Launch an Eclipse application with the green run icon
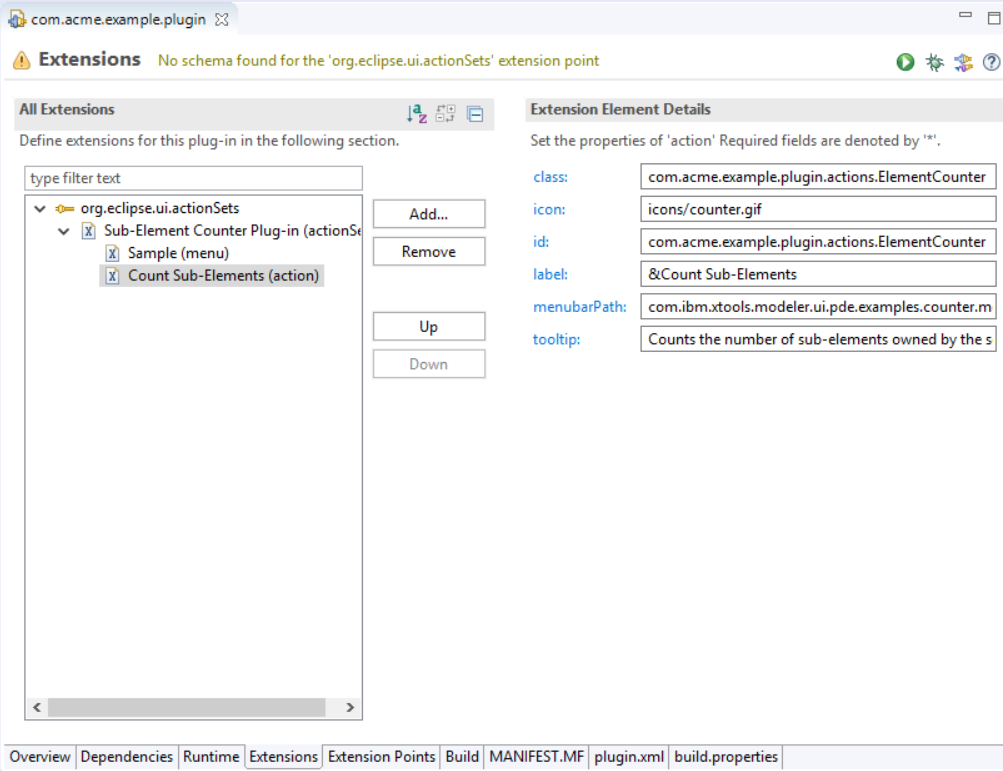The height and width of the screenshot is (771, 1003). [905, 62]
